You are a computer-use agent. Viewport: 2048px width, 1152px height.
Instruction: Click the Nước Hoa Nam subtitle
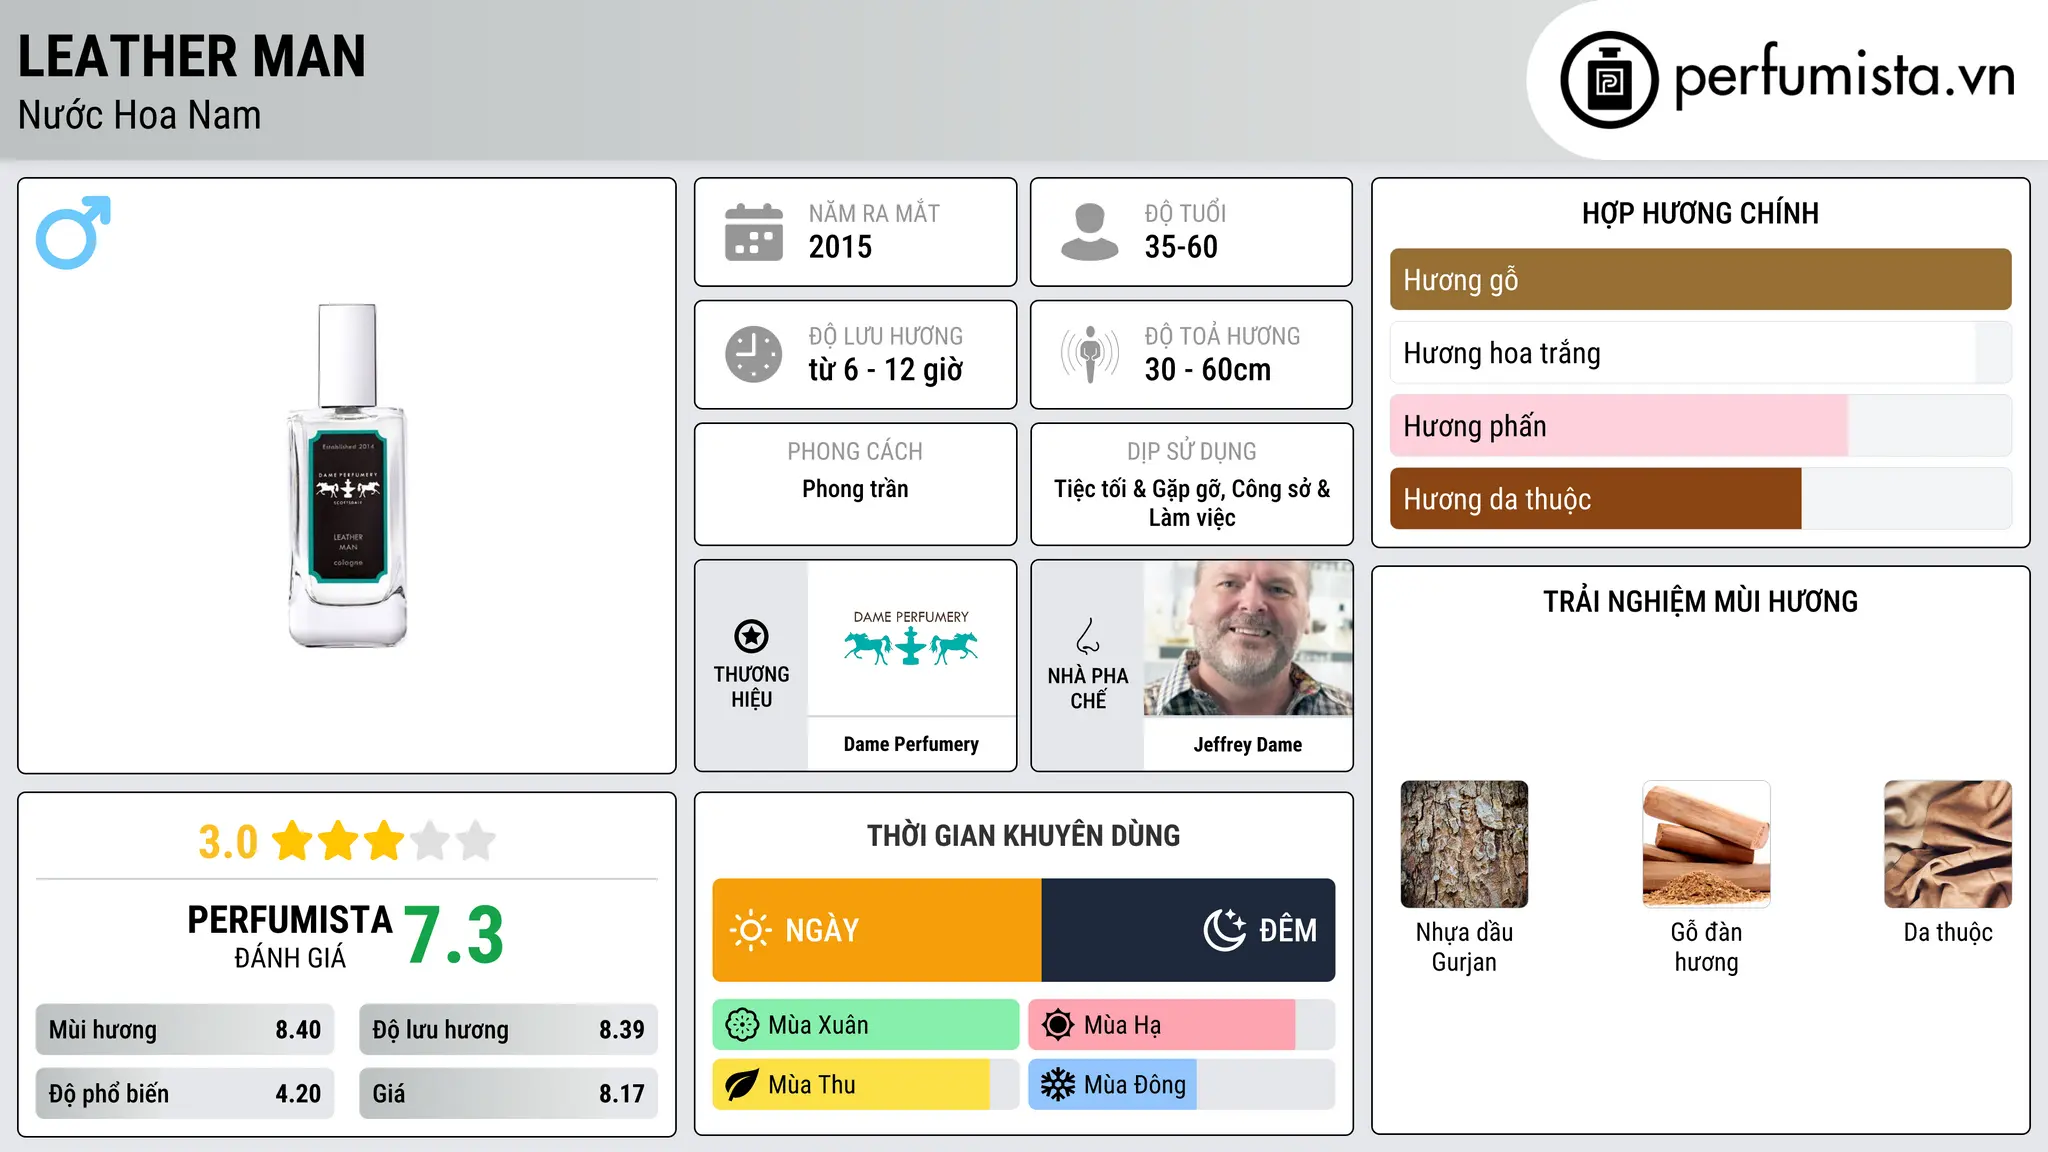[x=140, y=115]
